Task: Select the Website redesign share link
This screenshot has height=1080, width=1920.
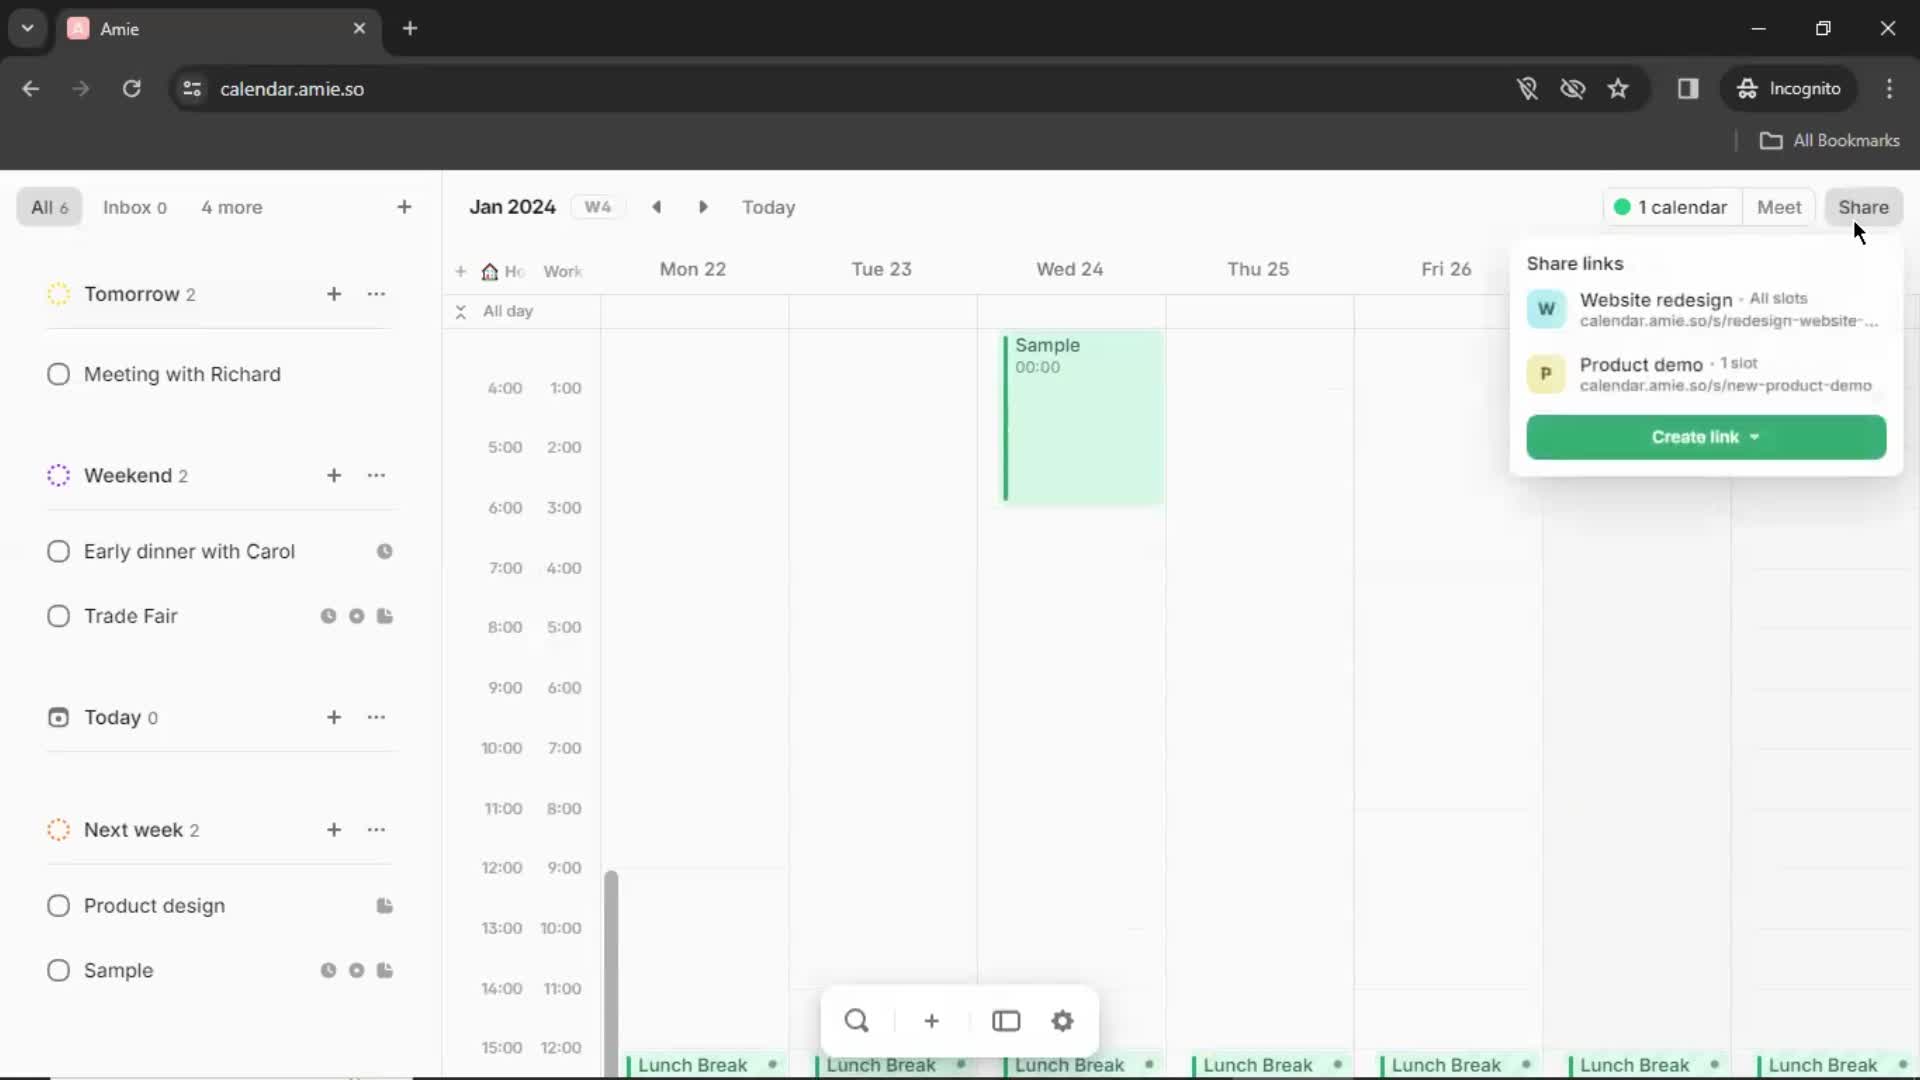Action: pos(1701,307)
